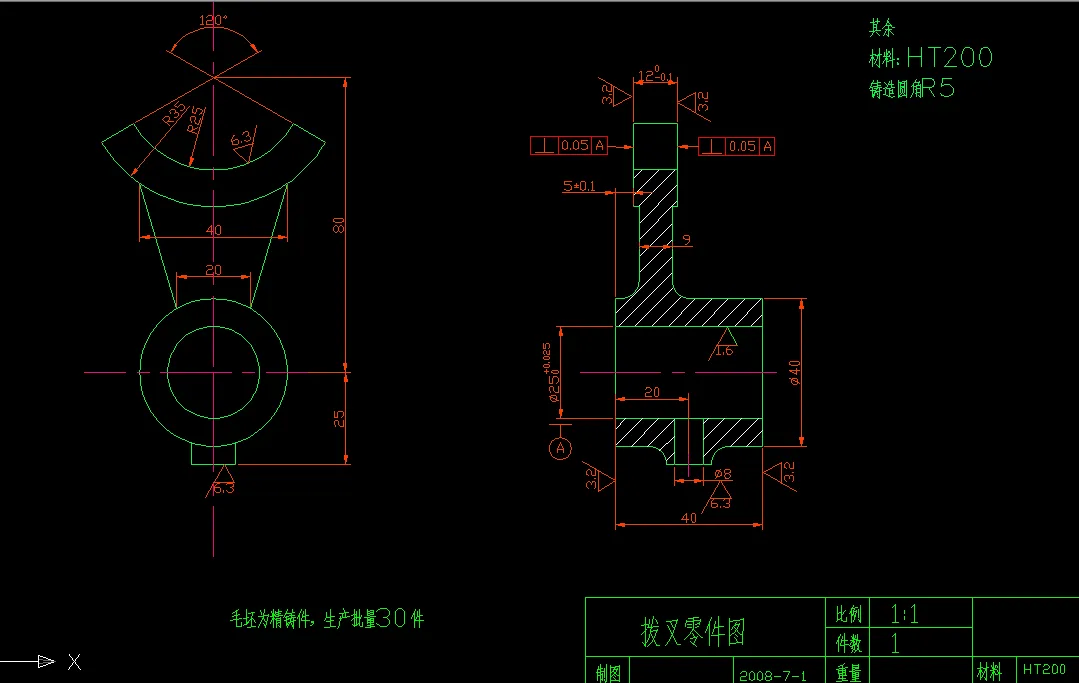
Task: Select the 120° angular dimension
Action: click(x=211, y=19)
